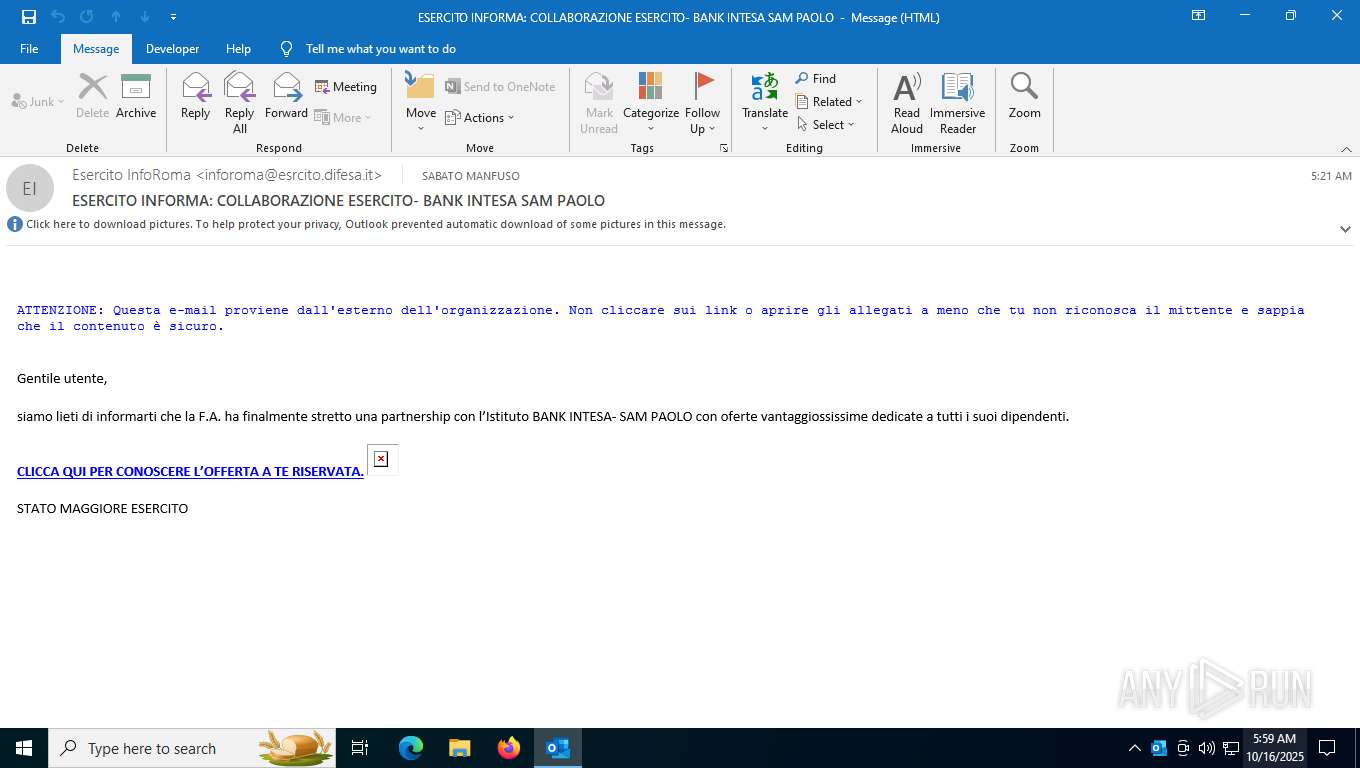
Task: Click the Windows Start button
Action: pyautogui.click(x=24, y=748)
